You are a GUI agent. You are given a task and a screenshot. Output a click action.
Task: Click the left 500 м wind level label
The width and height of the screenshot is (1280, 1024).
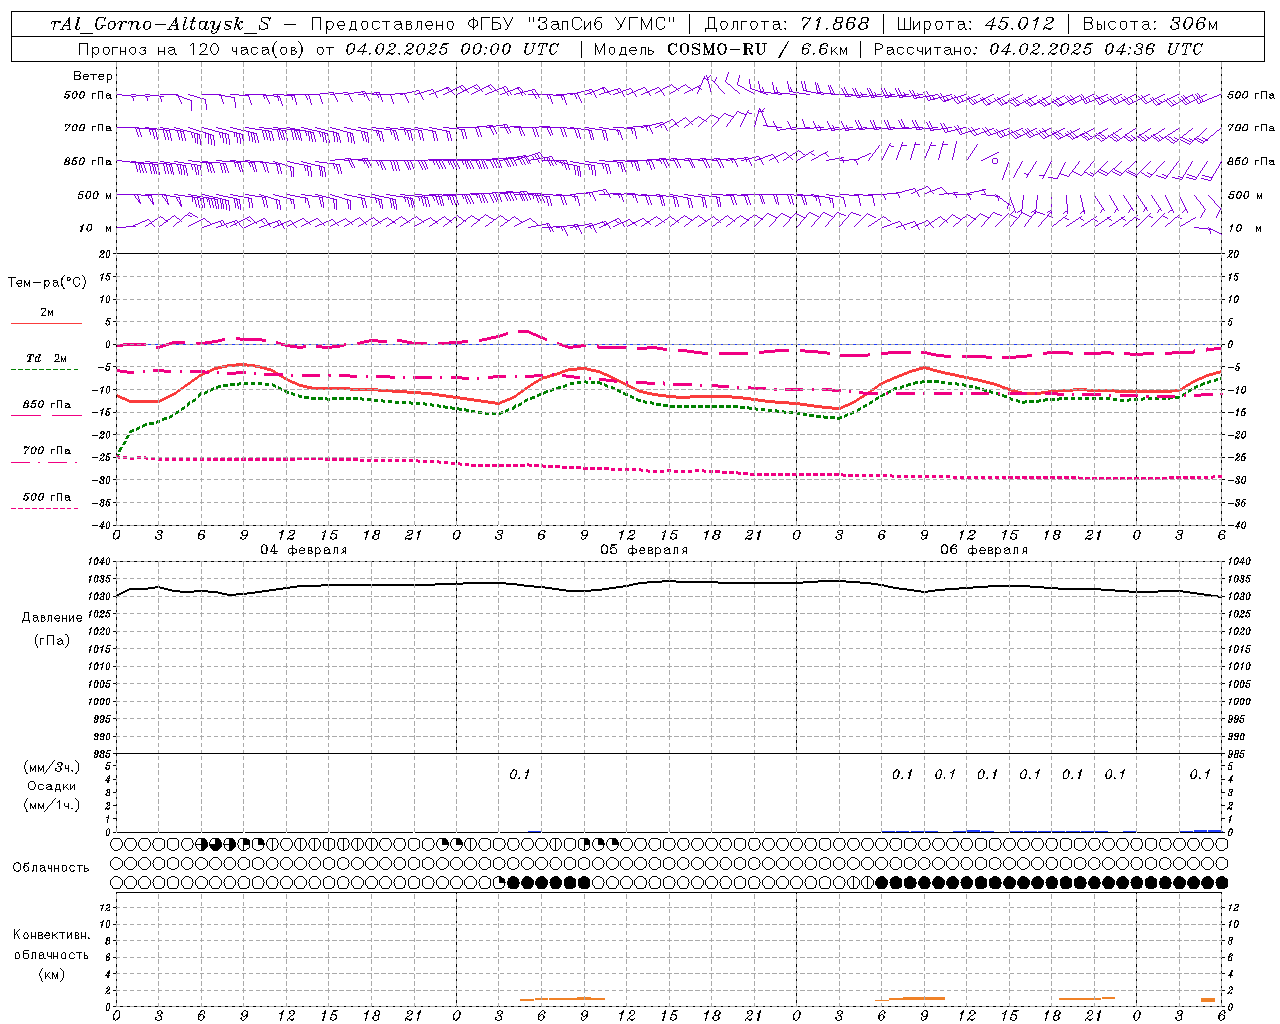click(x=95, y=195)
